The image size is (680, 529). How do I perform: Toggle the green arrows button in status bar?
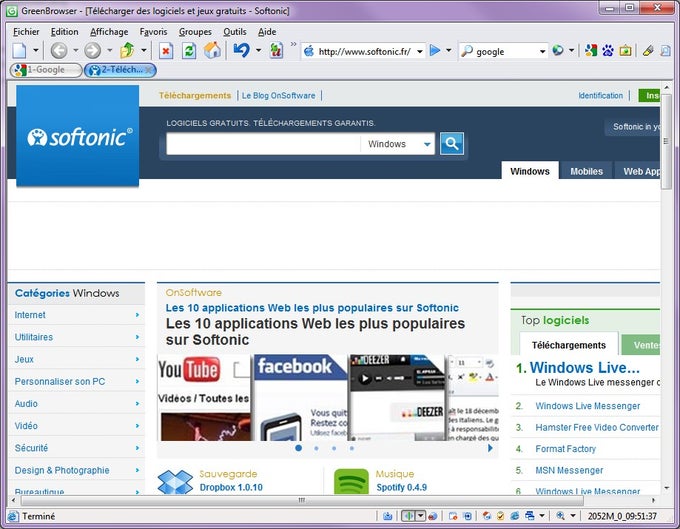click(x=408, y=516)
